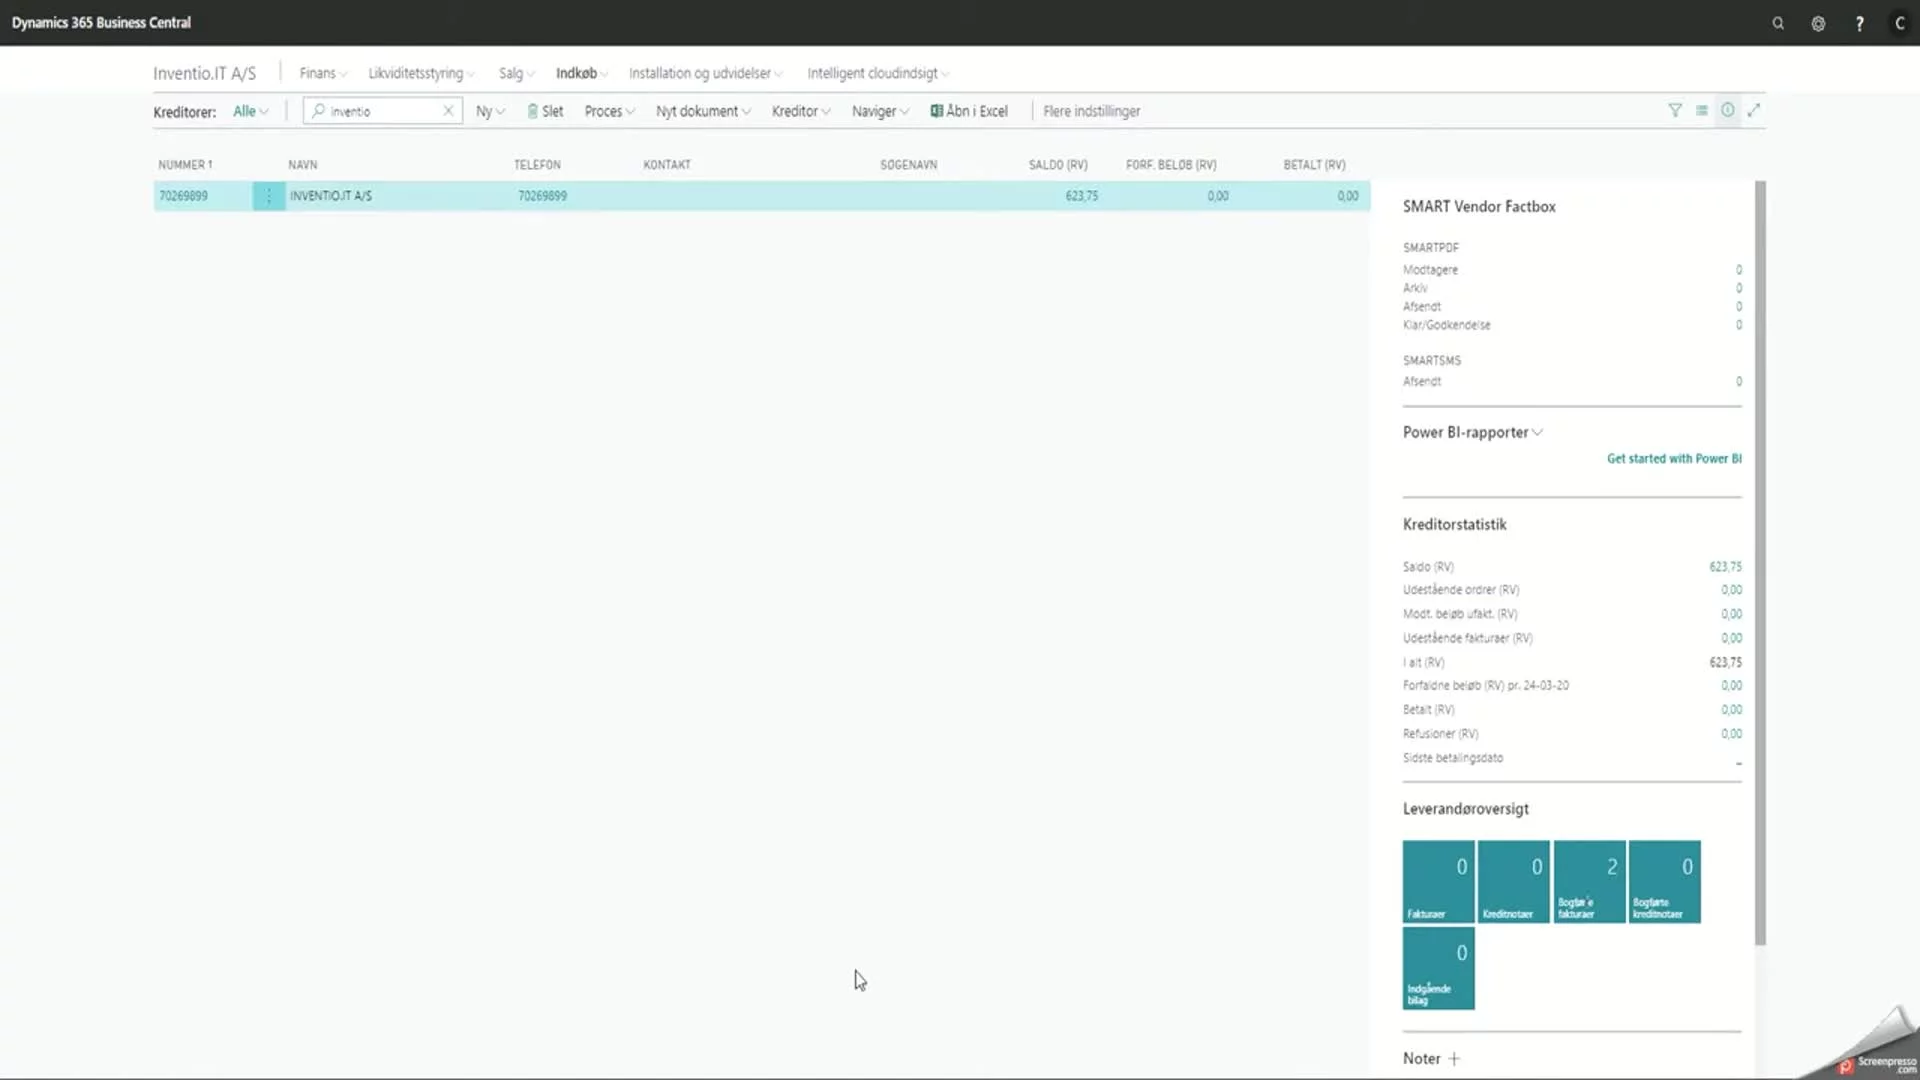Click Inventio.IT A/S company name
1920x1080 pixels.
coord(204,73)
